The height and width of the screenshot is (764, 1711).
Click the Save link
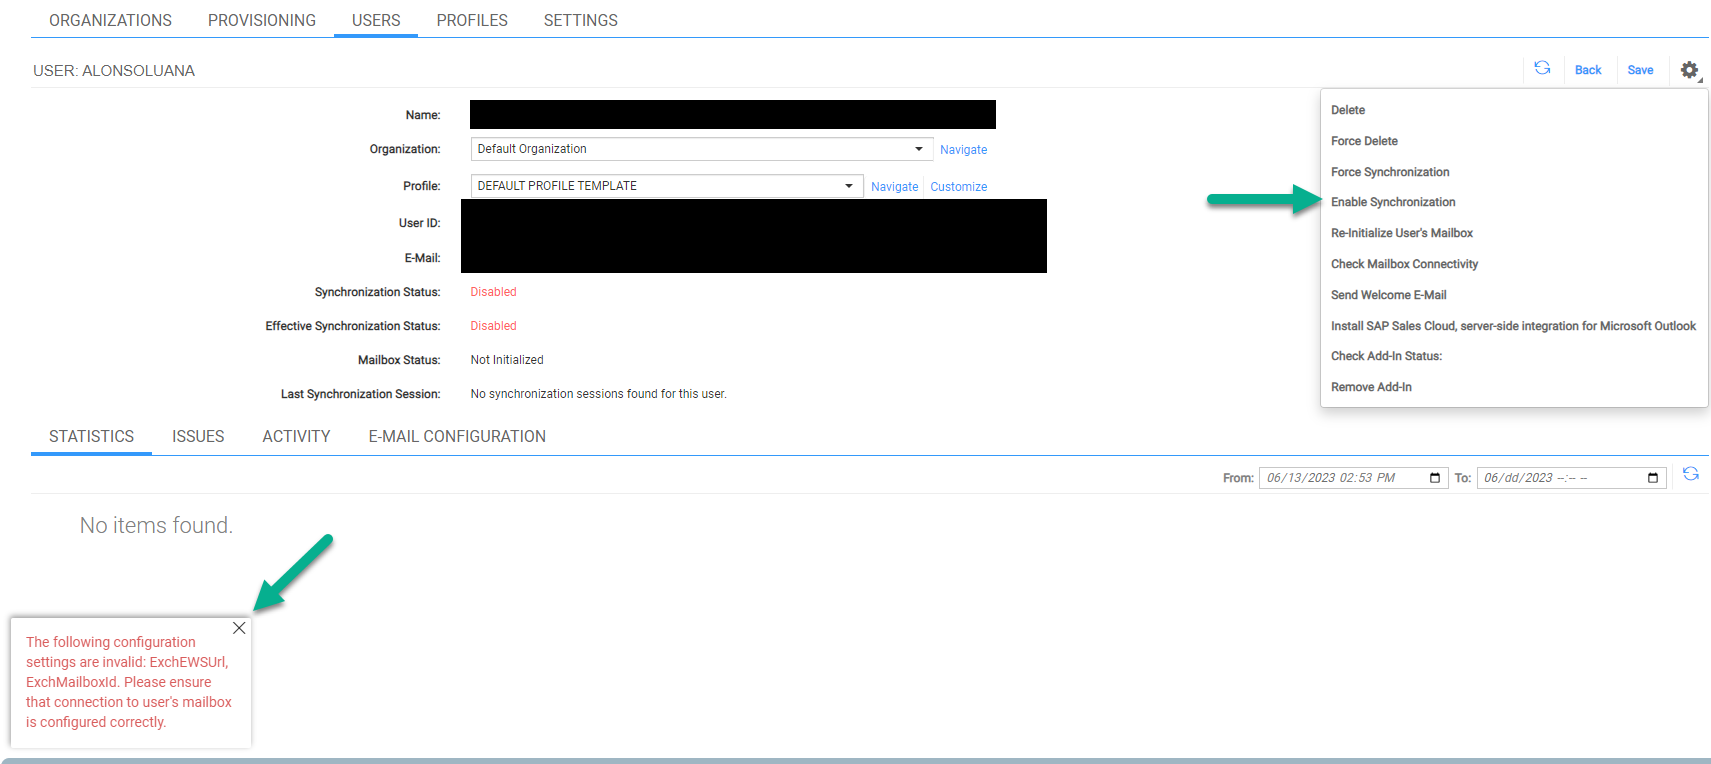pos(1640,70)
